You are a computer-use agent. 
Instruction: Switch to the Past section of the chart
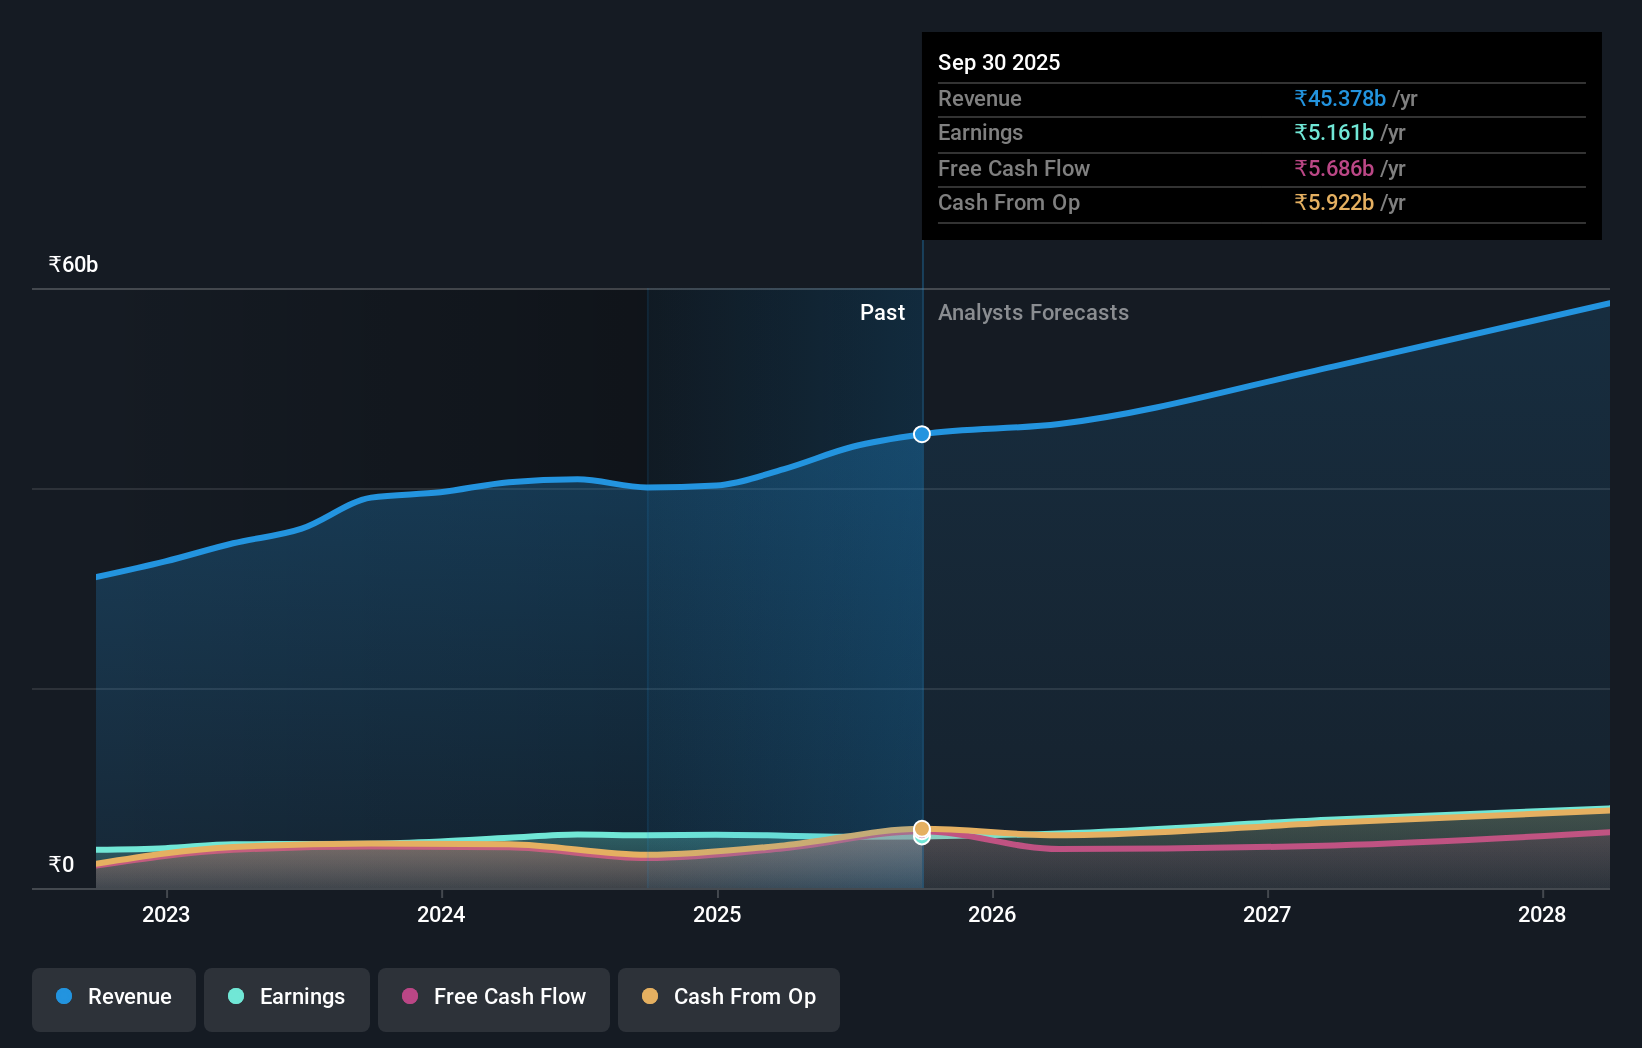882,312
